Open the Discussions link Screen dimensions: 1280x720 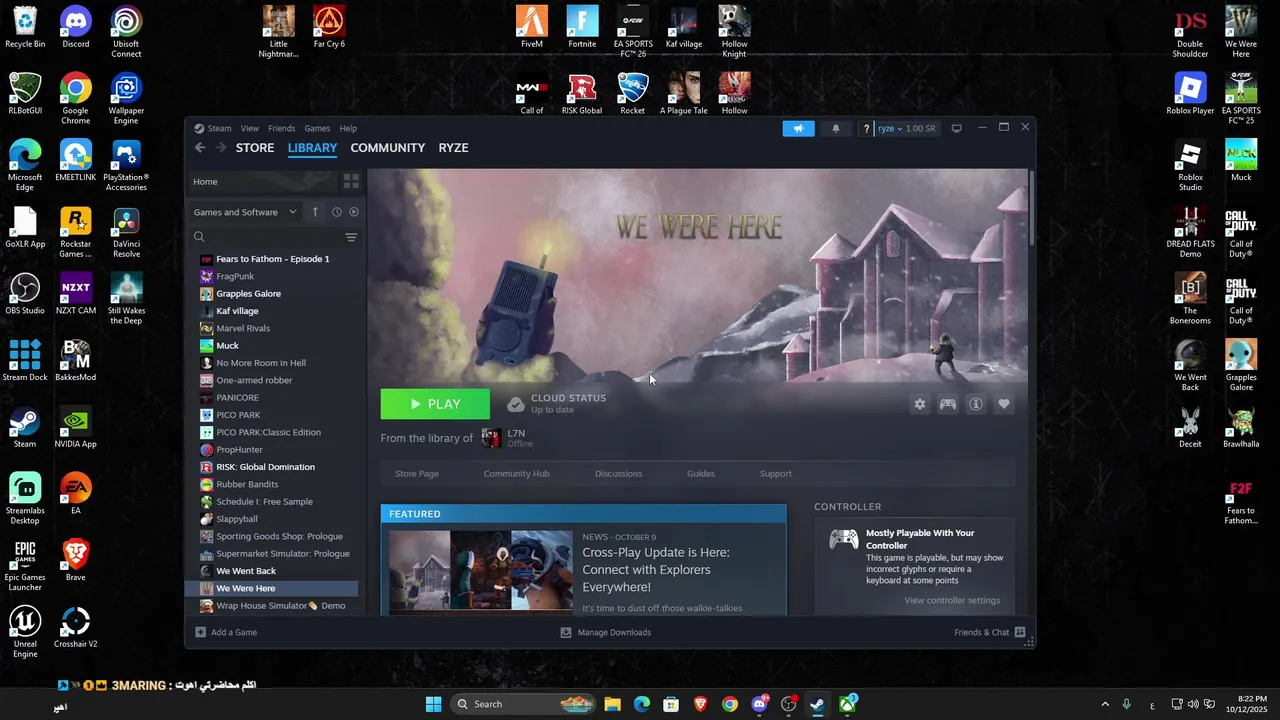(618, 474)
